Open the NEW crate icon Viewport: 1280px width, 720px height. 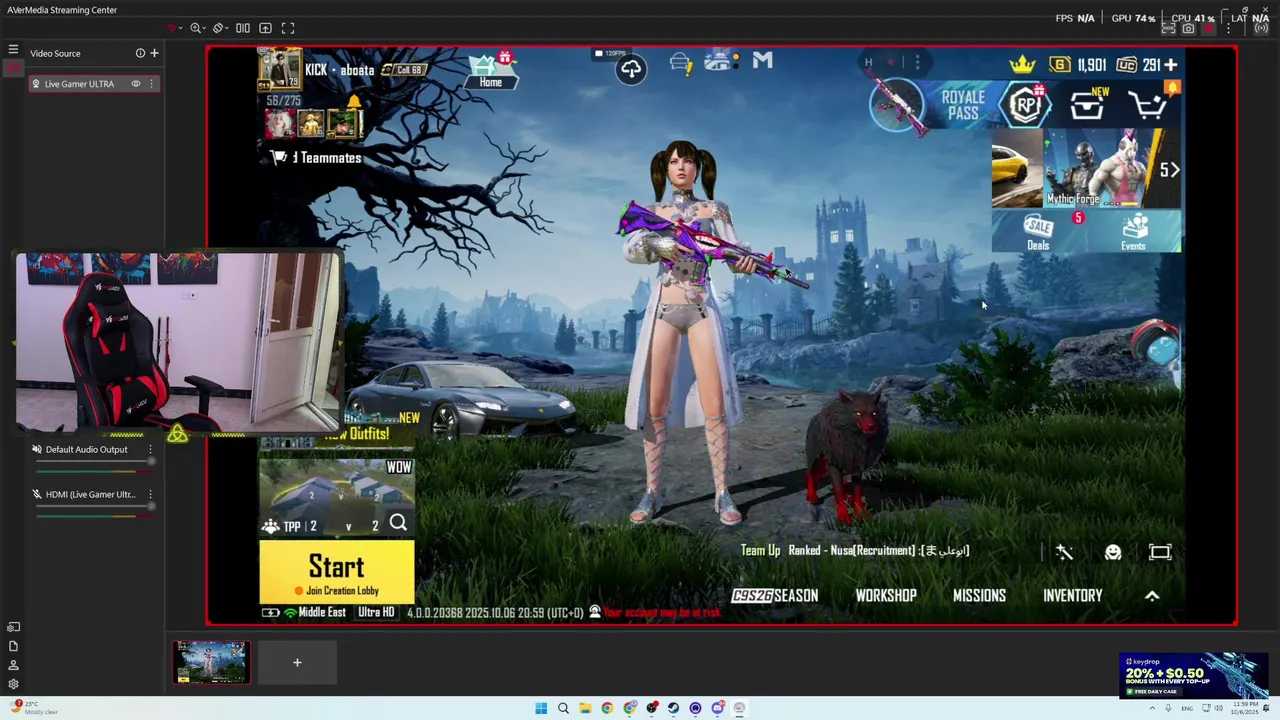tap(1088, 105)
